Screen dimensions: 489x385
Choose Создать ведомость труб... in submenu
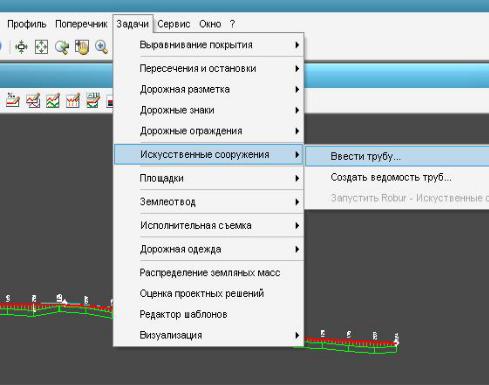point(397,177)
